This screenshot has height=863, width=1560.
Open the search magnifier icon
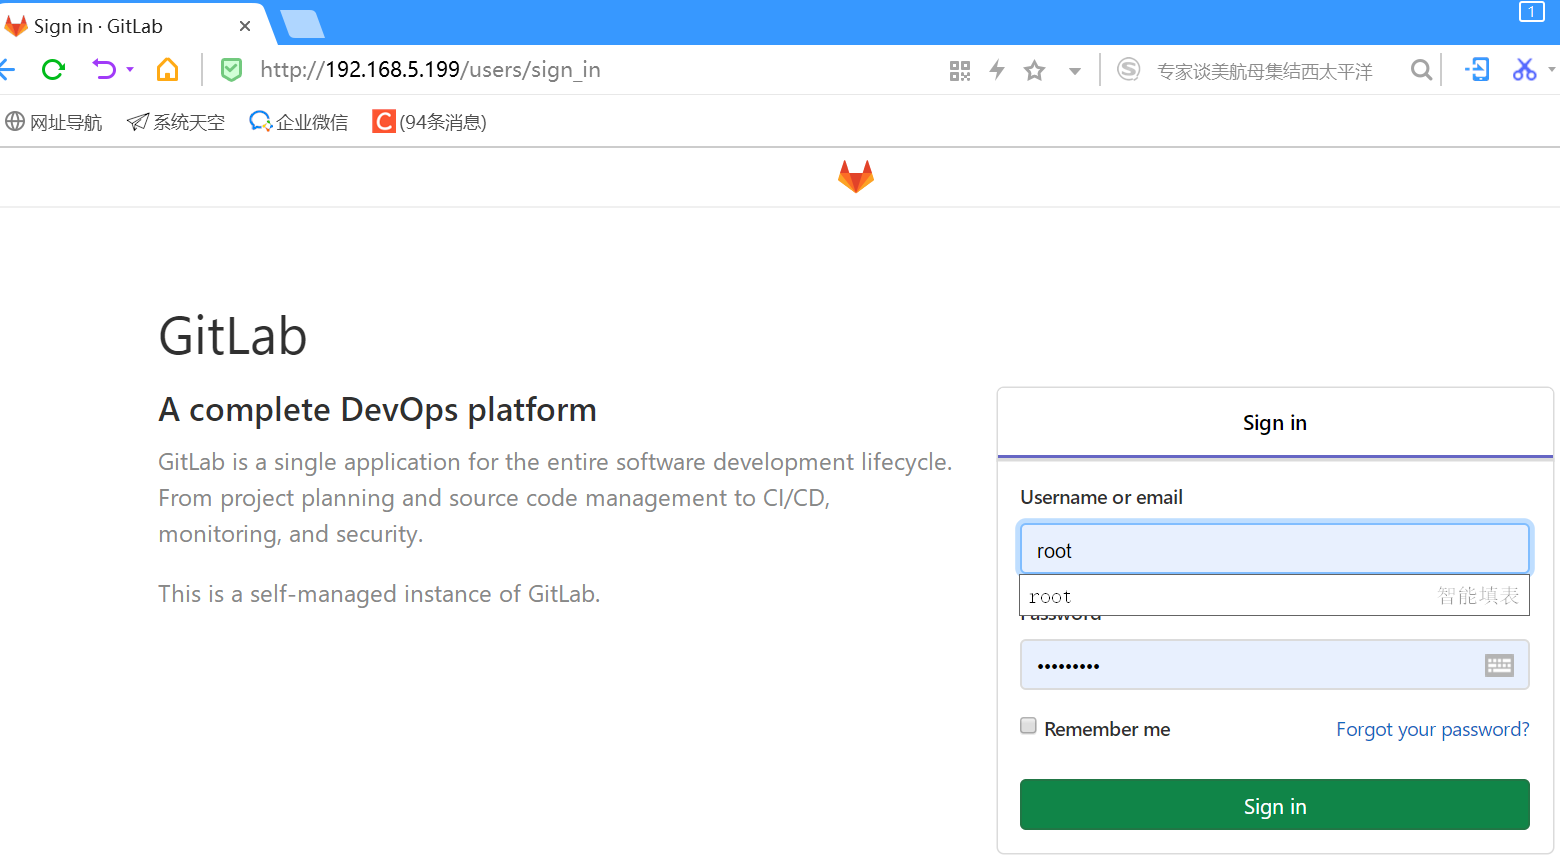(x=1420, y=70)
